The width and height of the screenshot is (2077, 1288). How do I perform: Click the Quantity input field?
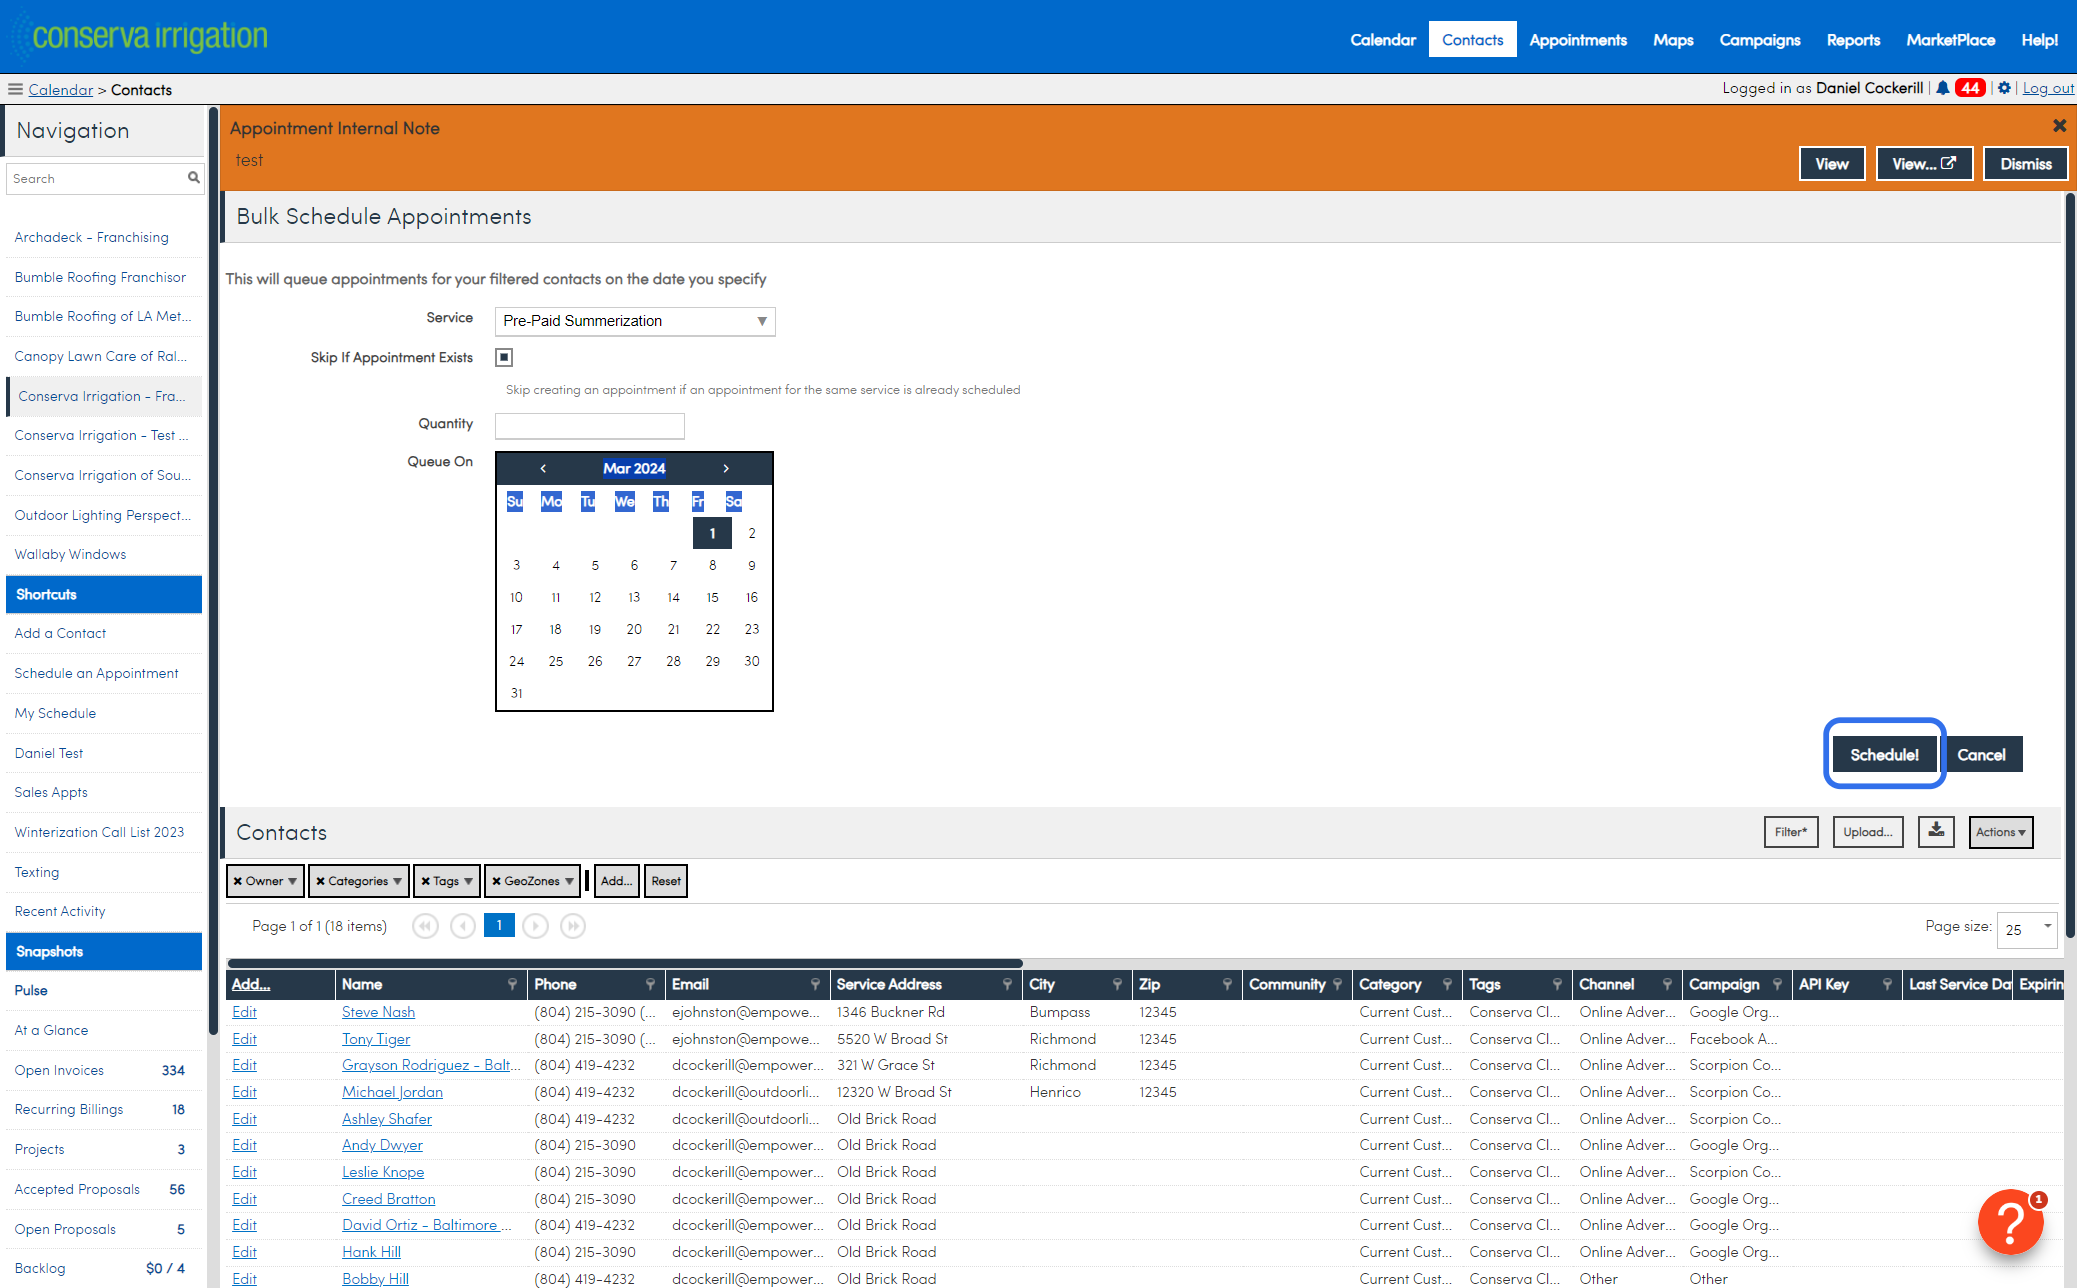click(x=590, y=426)
